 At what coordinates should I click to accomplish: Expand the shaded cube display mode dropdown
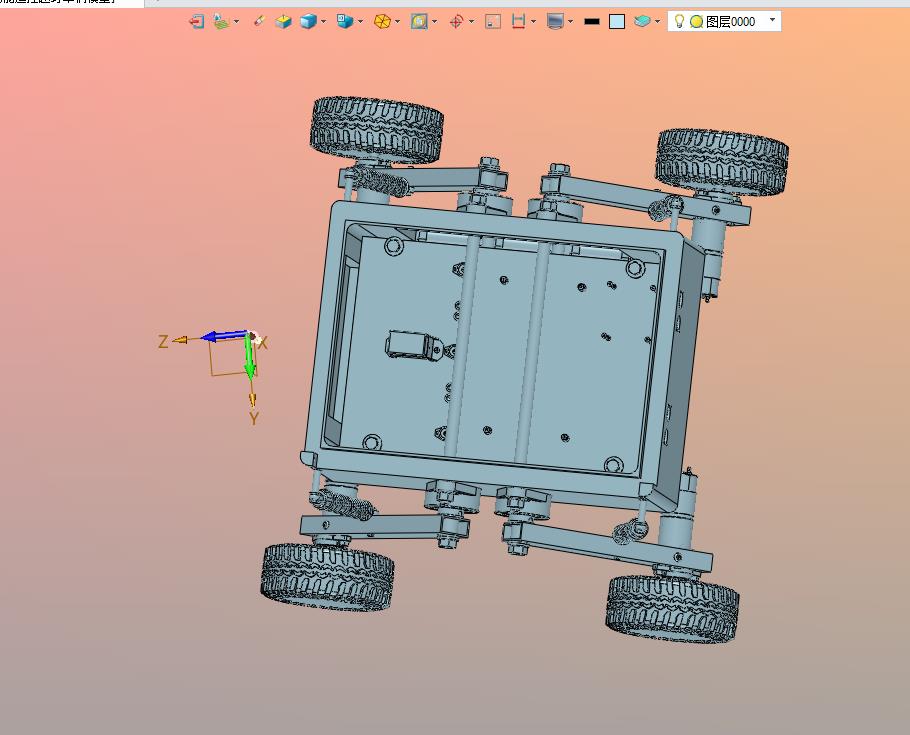tap(323, 22)
